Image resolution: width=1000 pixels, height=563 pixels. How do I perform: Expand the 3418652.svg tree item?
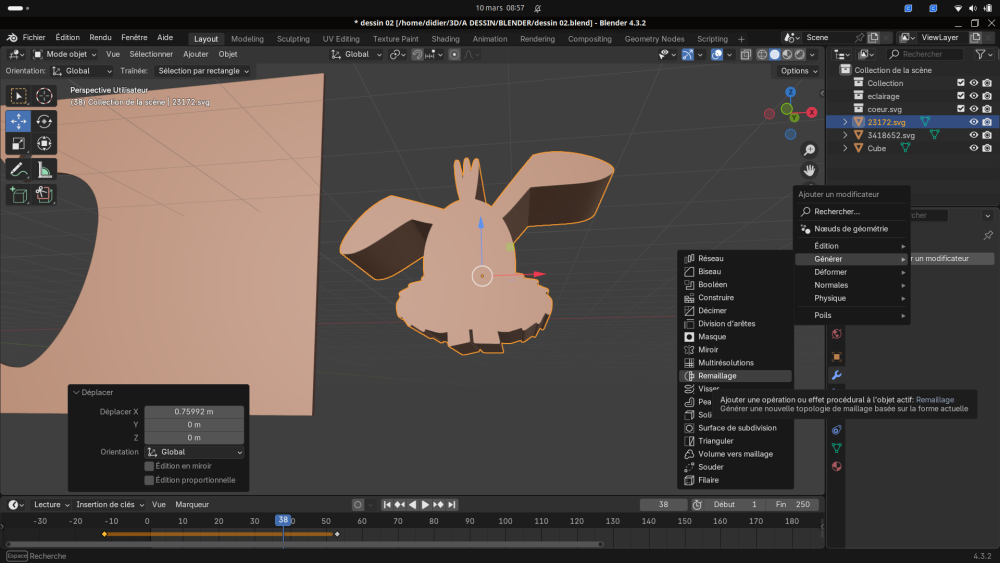click(x=845, y=135)
